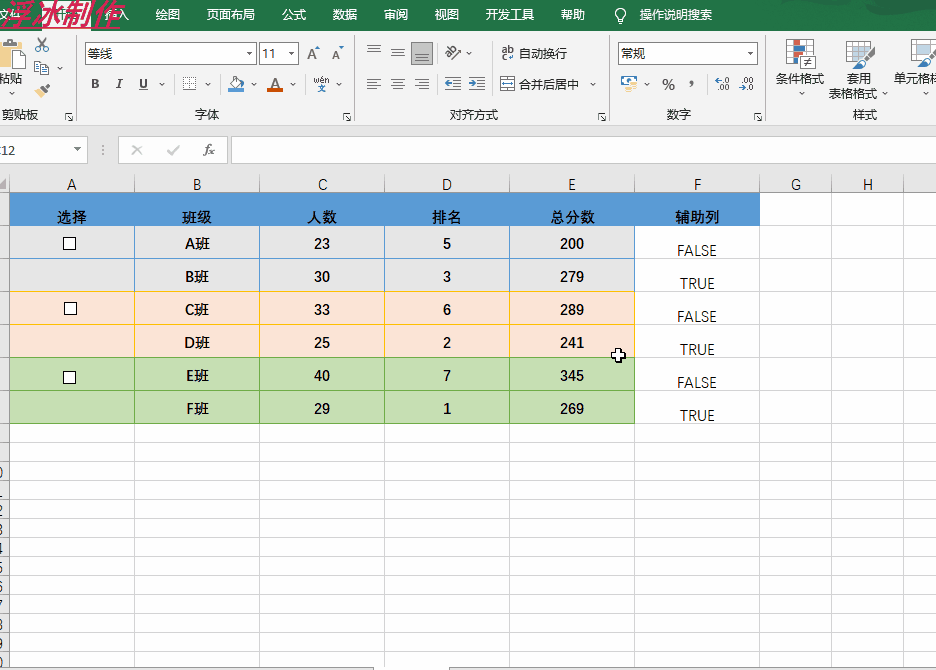This screenshot has width=936, height=670.
Task: Toggle Bold formatting
Action: 95,84
